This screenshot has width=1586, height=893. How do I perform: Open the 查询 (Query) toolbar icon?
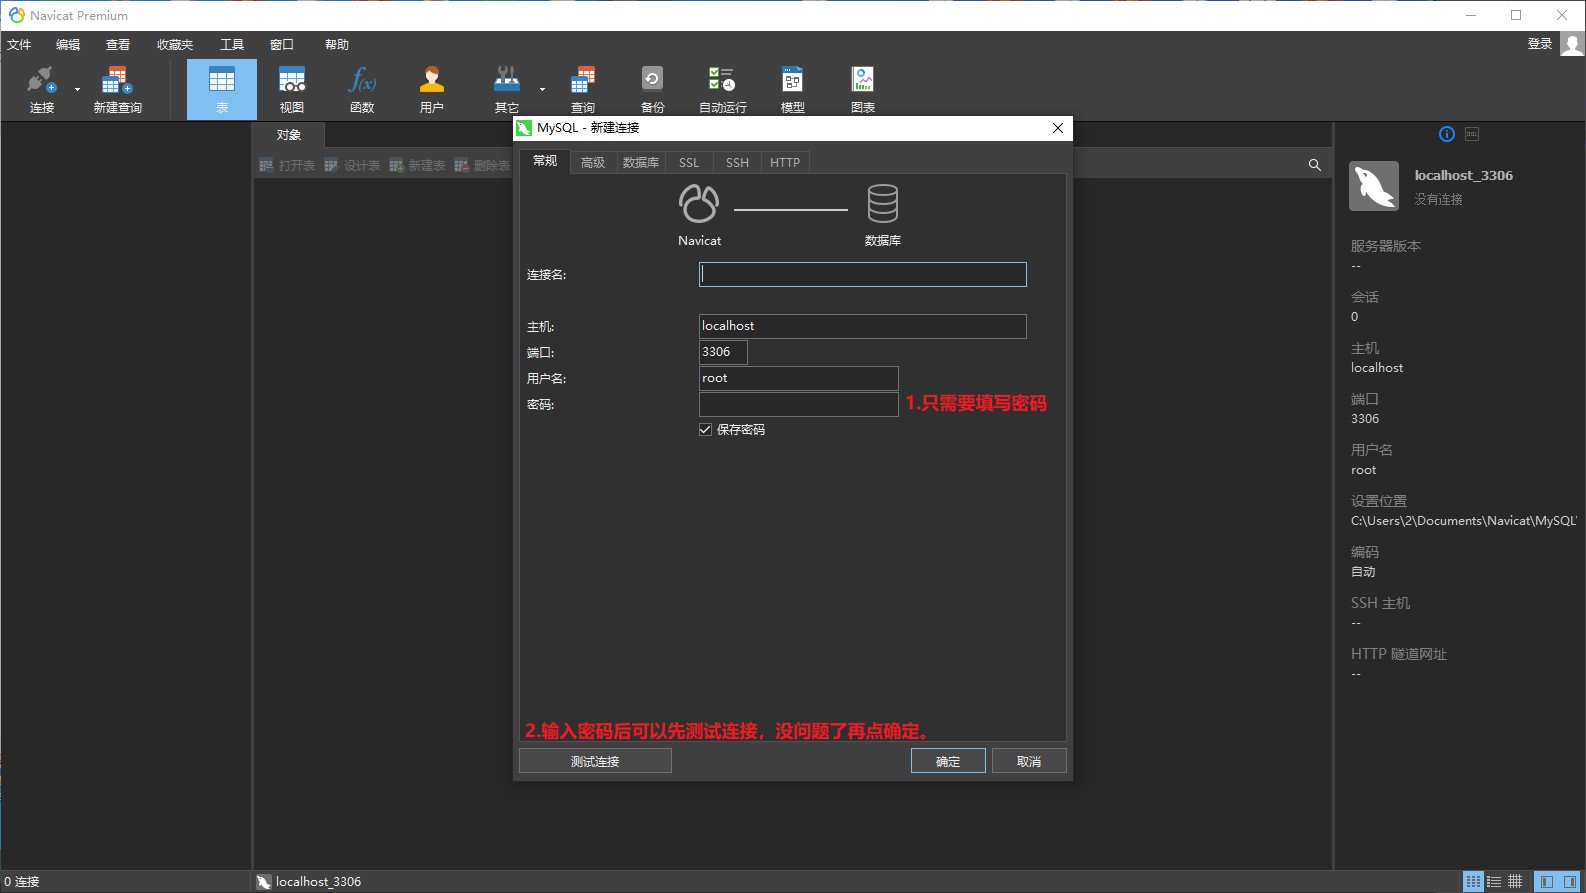[583, 89]
